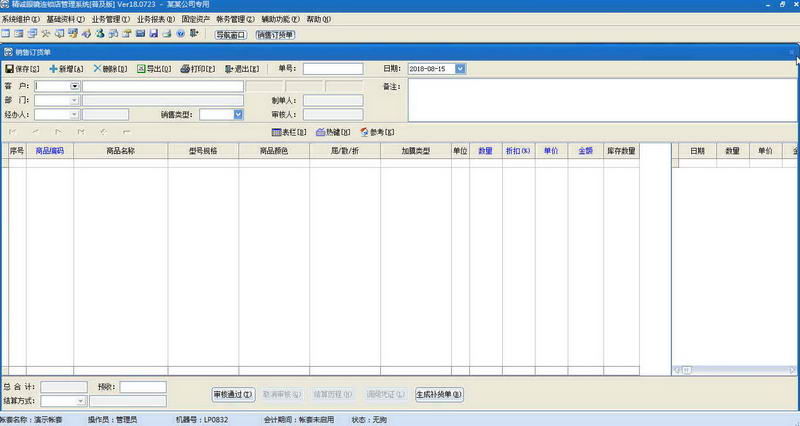800x426 pixels.
Task: Click the 参考 reference icon
Action: (x=363, y=131)
